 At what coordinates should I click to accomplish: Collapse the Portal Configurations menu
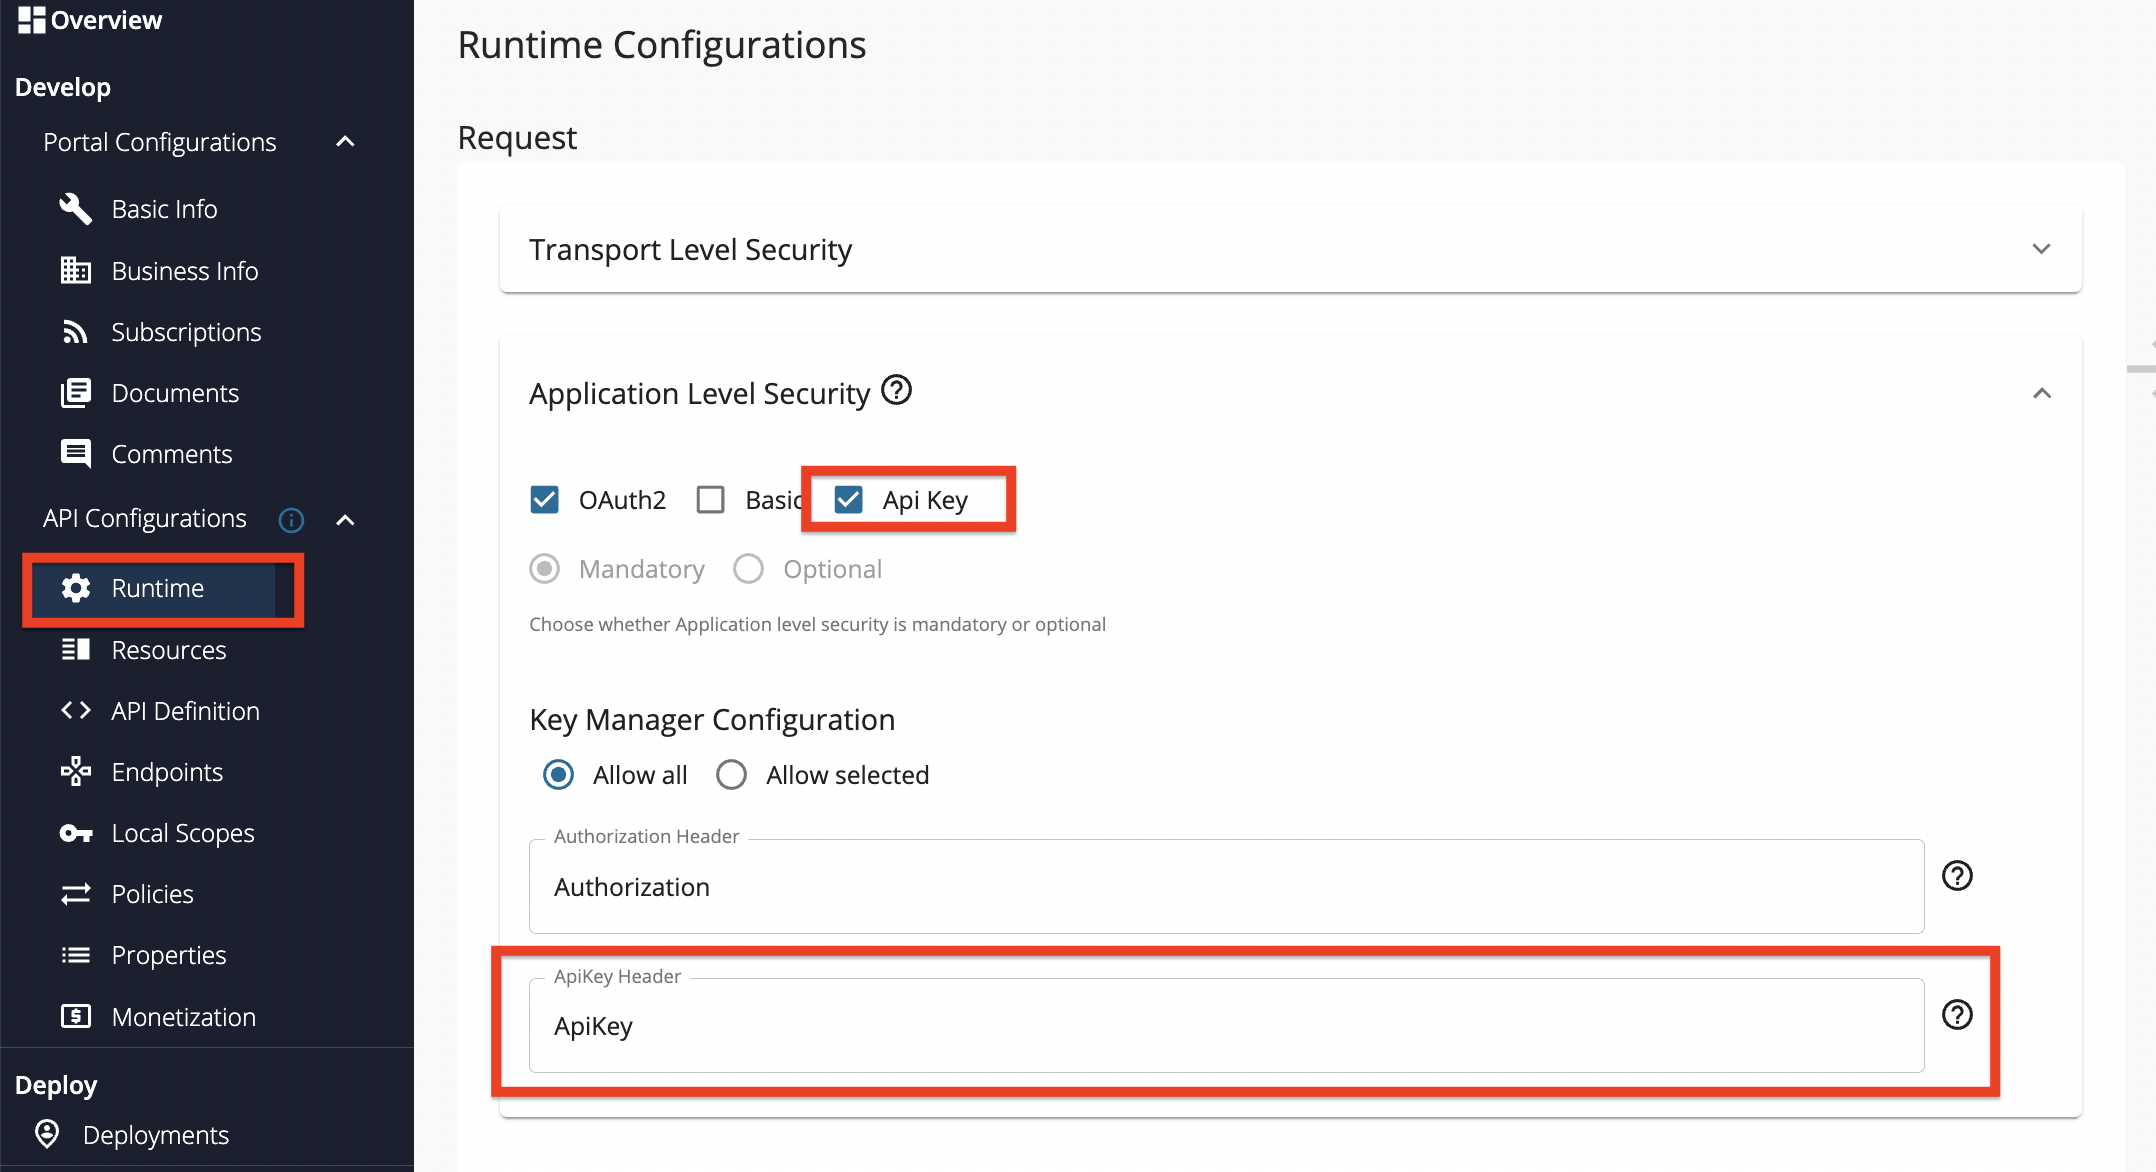point(345,141)
